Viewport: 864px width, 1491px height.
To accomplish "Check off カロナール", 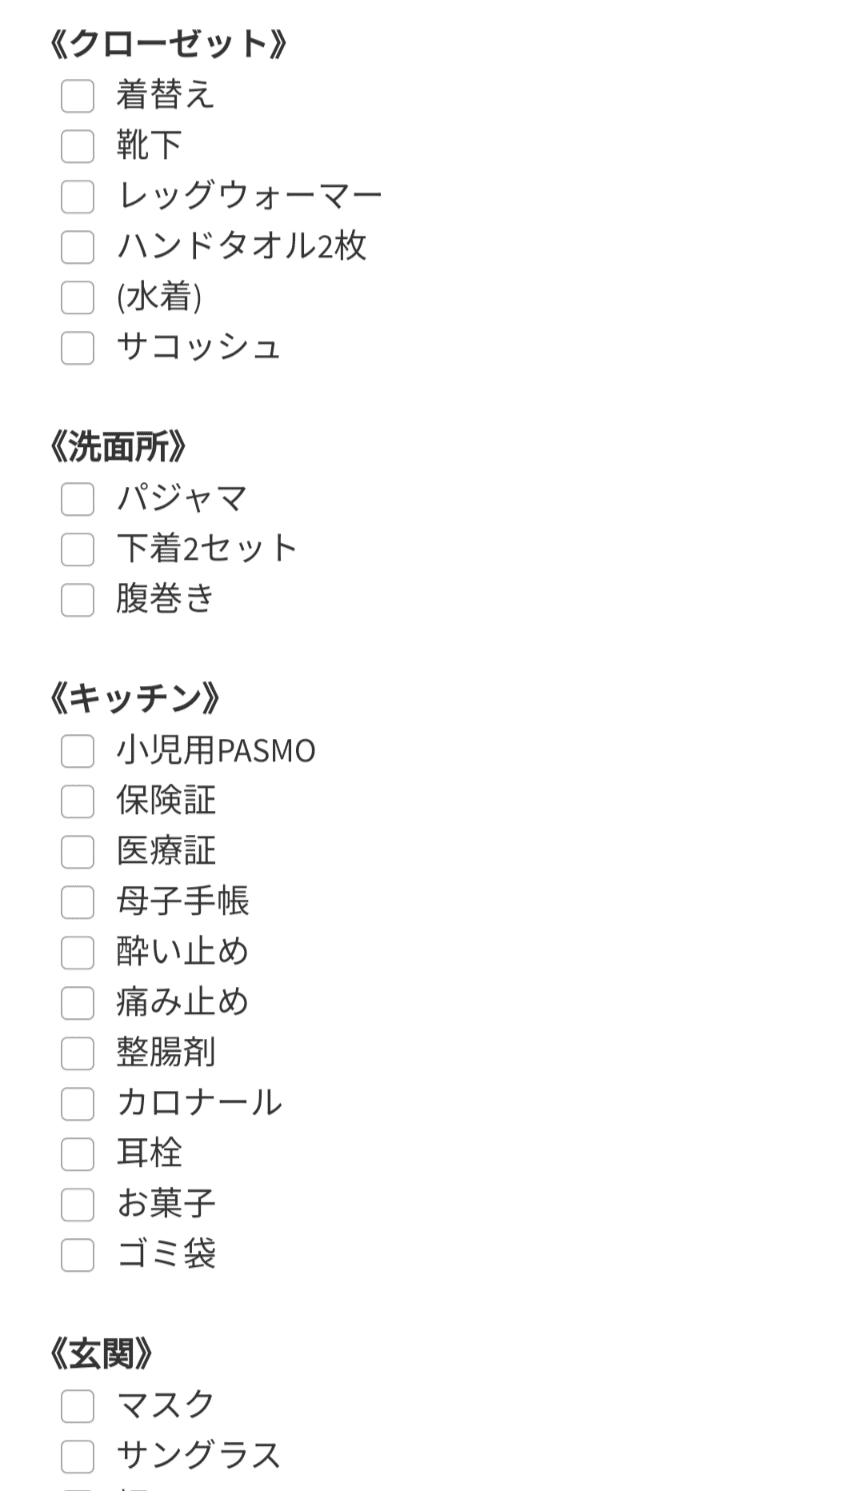I will coord(77,1103).
